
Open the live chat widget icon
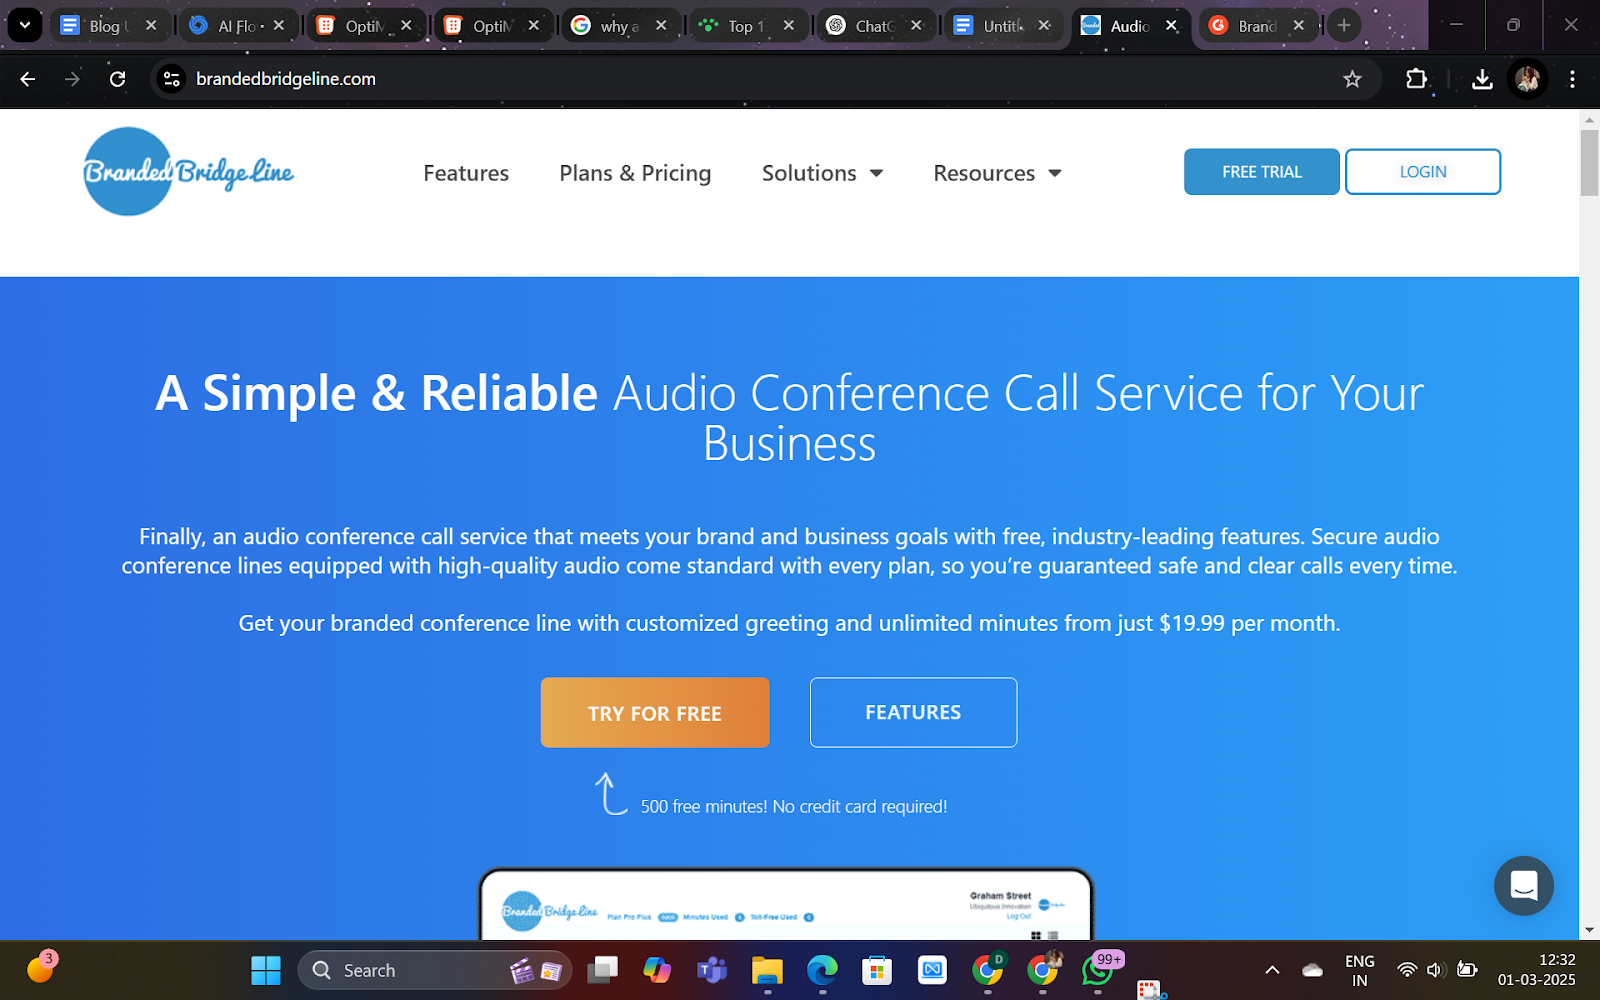click(x=1523, y=885)
